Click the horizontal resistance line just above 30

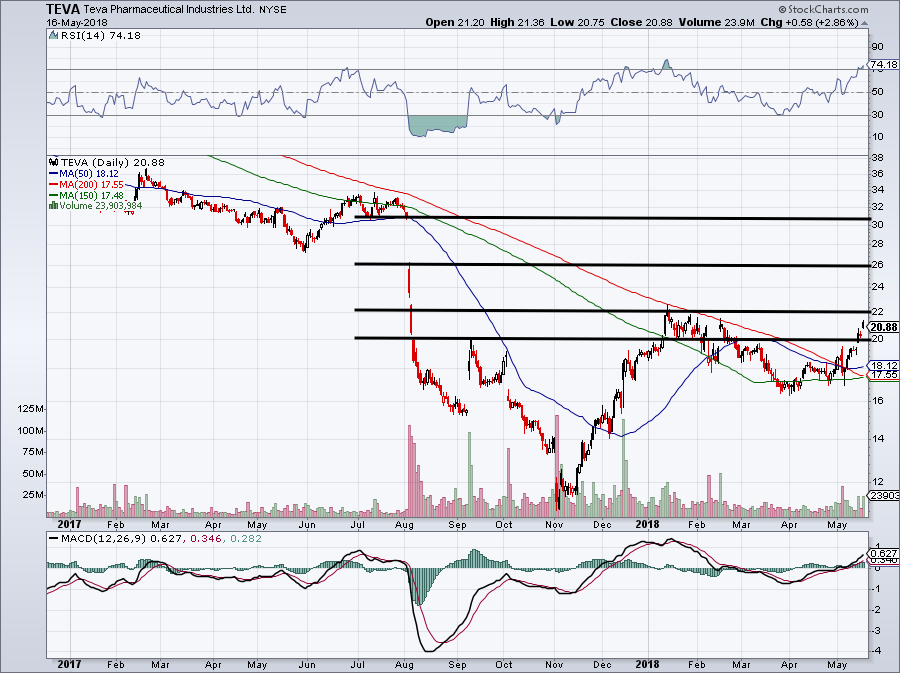612,218
